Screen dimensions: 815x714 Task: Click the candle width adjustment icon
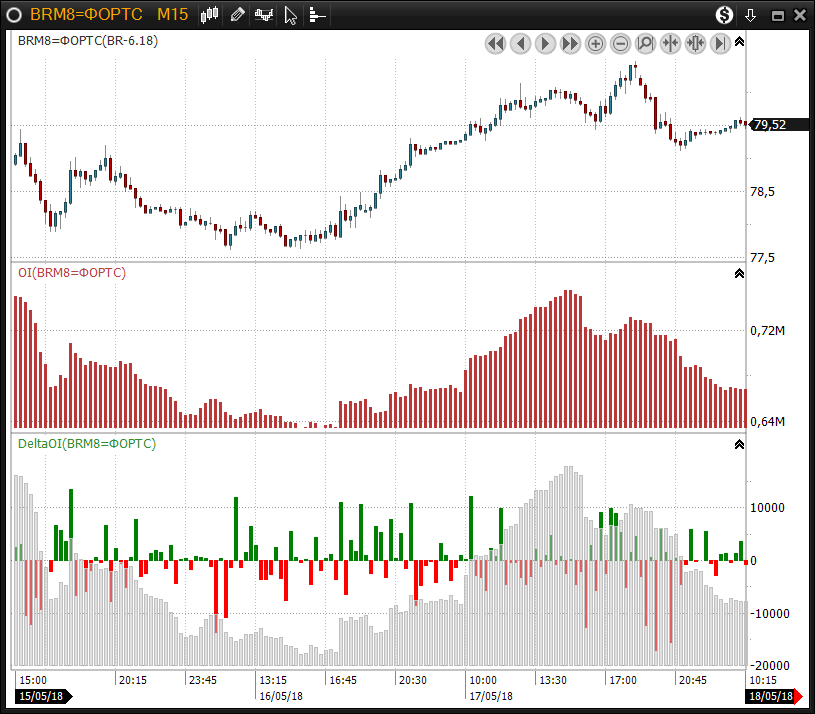(696, 43)
